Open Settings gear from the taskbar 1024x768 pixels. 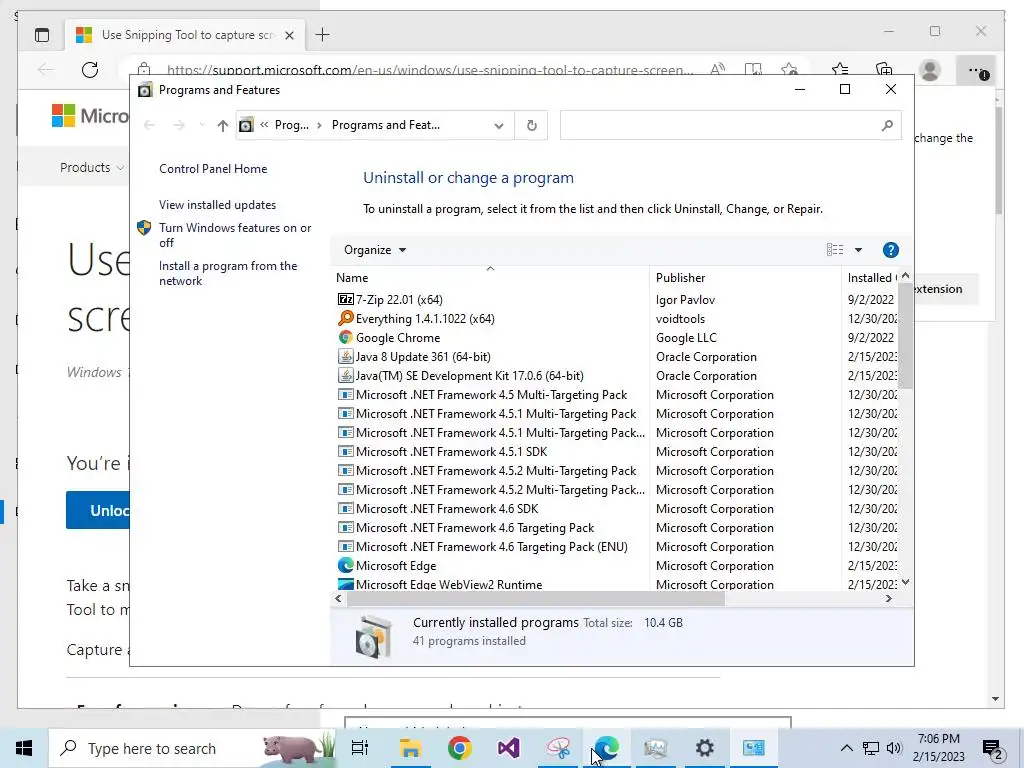click(704, 748)
